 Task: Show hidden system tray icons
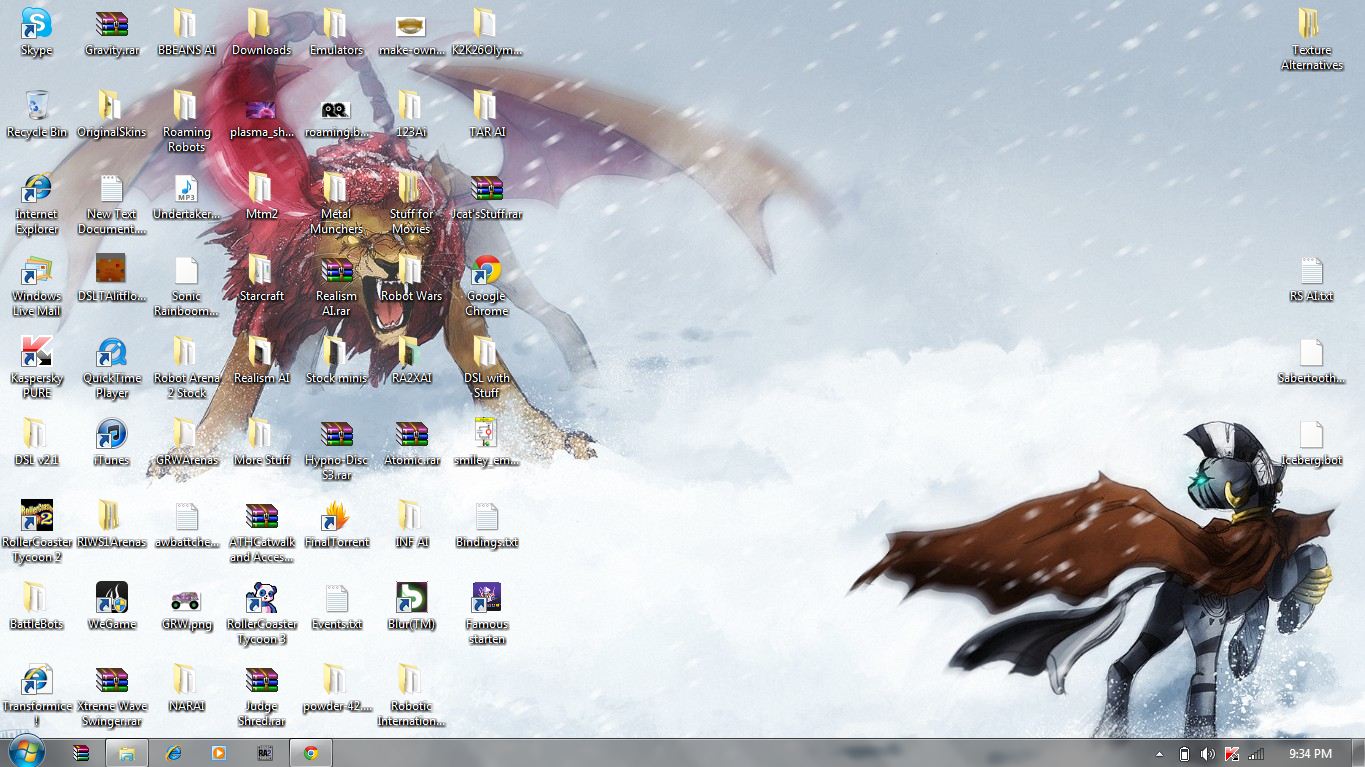point(1159,754)
